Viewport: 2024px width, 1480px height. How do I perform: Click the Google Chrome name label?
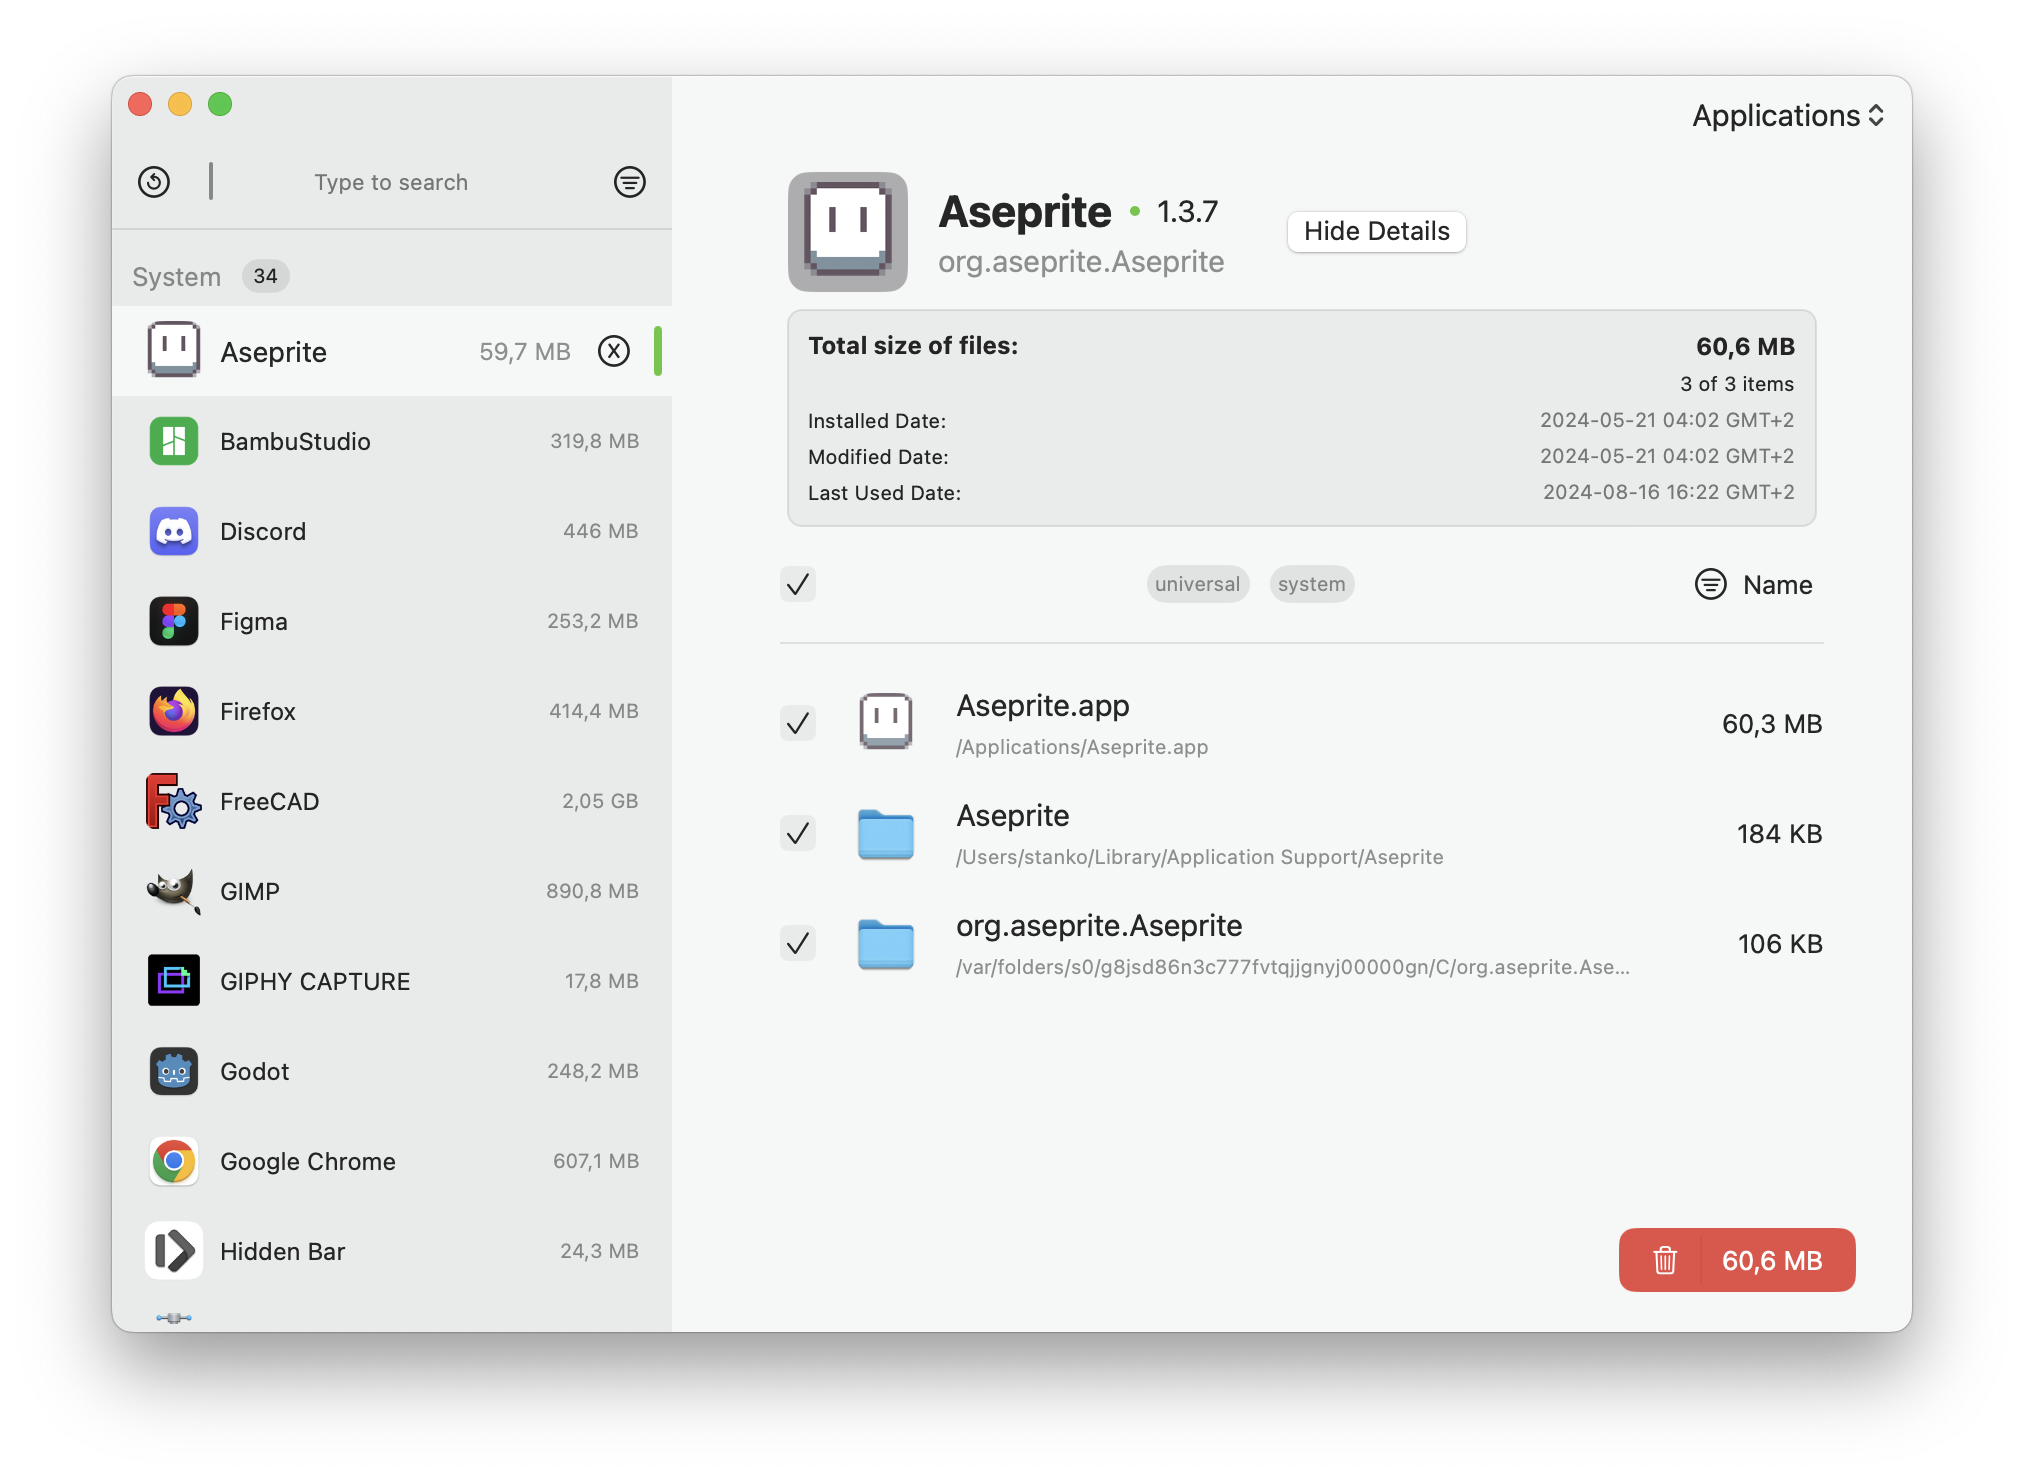308,1161
